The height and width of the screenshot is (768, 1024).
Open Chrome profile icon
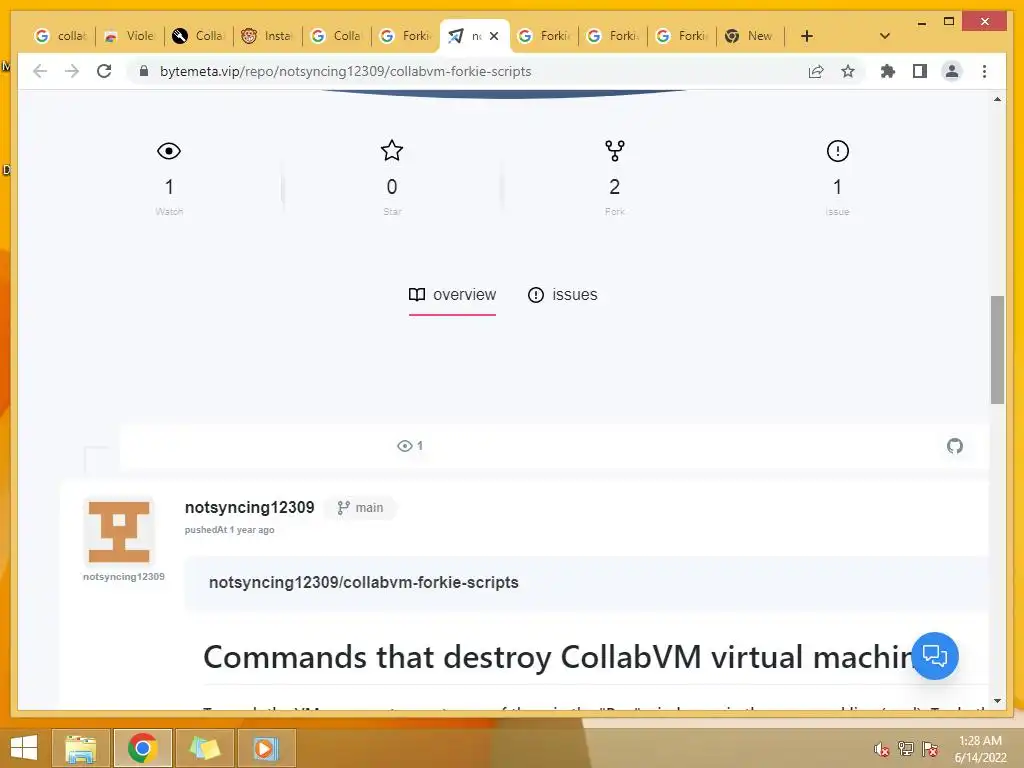point(952,71)
